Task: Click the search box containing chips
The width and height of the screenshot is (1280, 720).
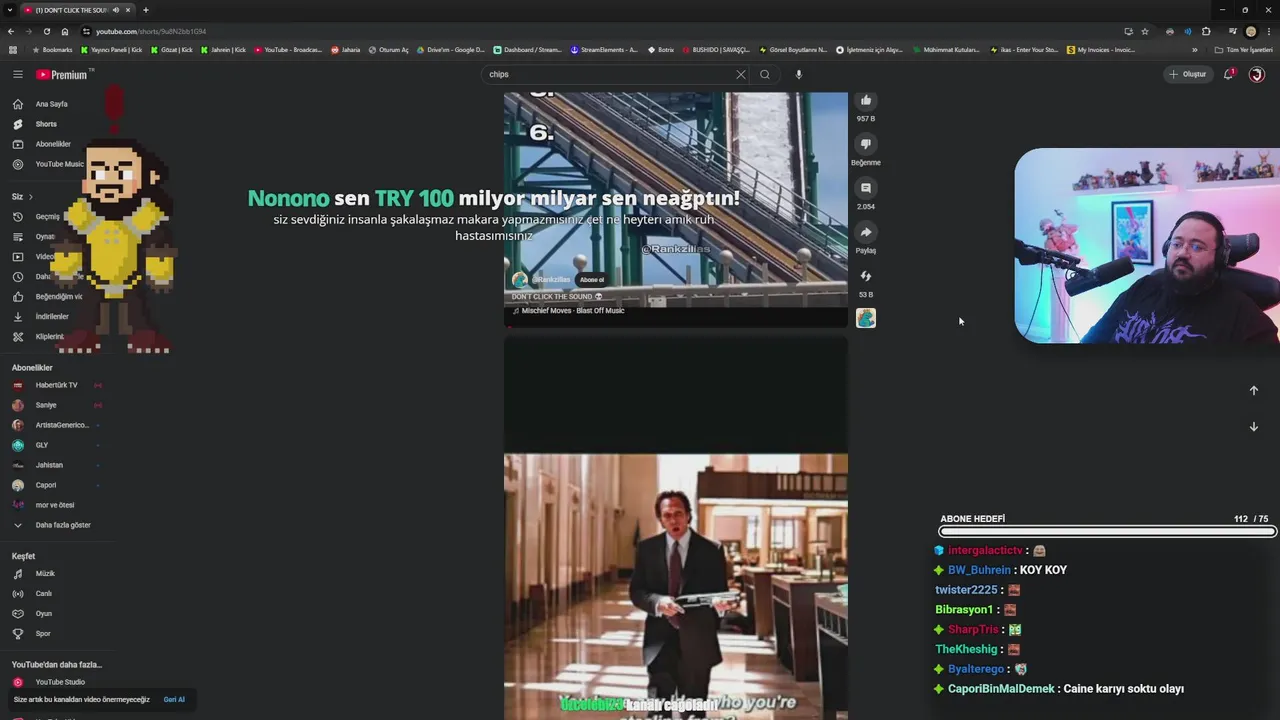Action: (x=608, y=74)
